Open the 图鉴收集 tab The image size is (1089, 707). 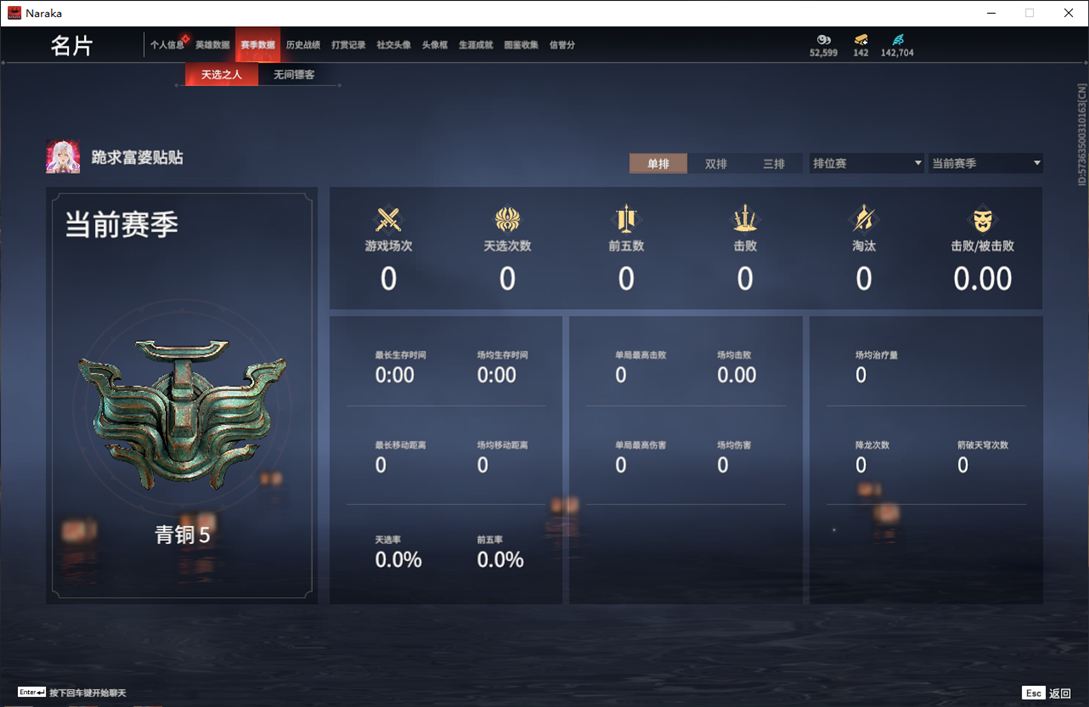[521, 44]
